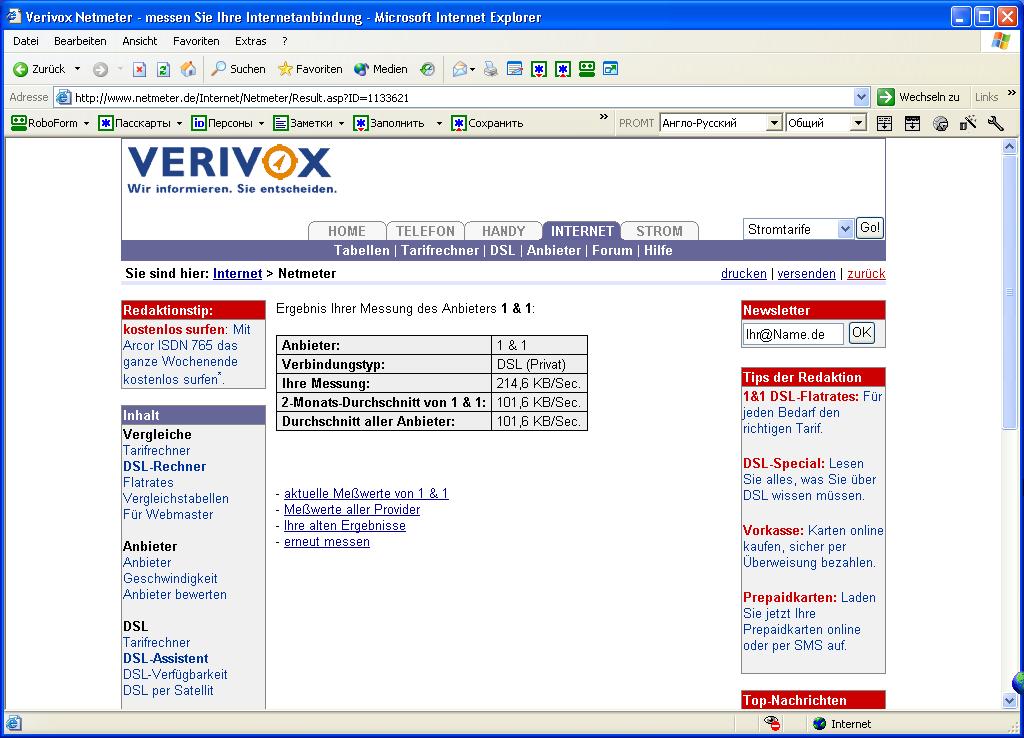This screenshot has height=738, width=1024.
Task: Open Suchen search with magnifier icon
Action: (x=239, y=69)
